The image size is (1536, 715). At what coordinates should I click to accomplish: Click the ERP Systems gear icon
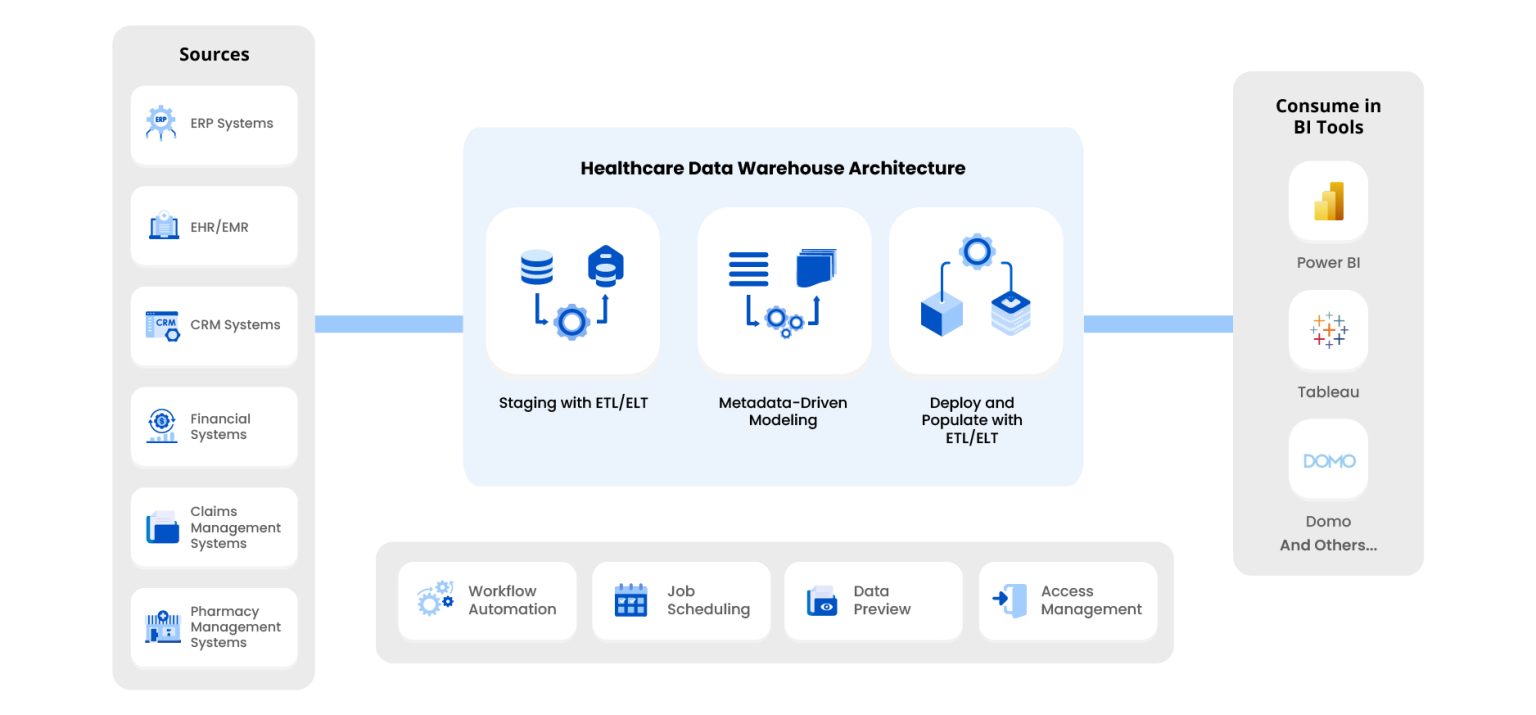pyautogui.click(x=161, y=123)
